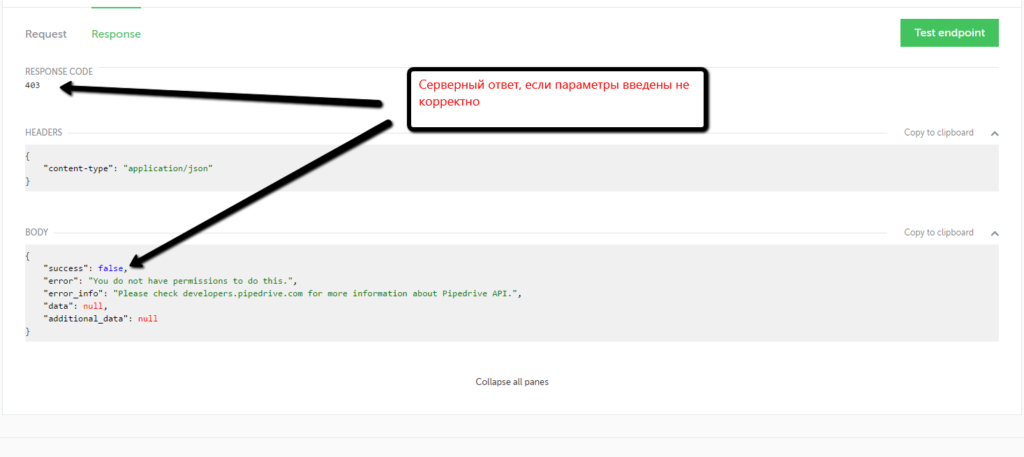Select the 403 response code value
Viewport: 1024px width, 457px height.
click(x=33, y=86)
